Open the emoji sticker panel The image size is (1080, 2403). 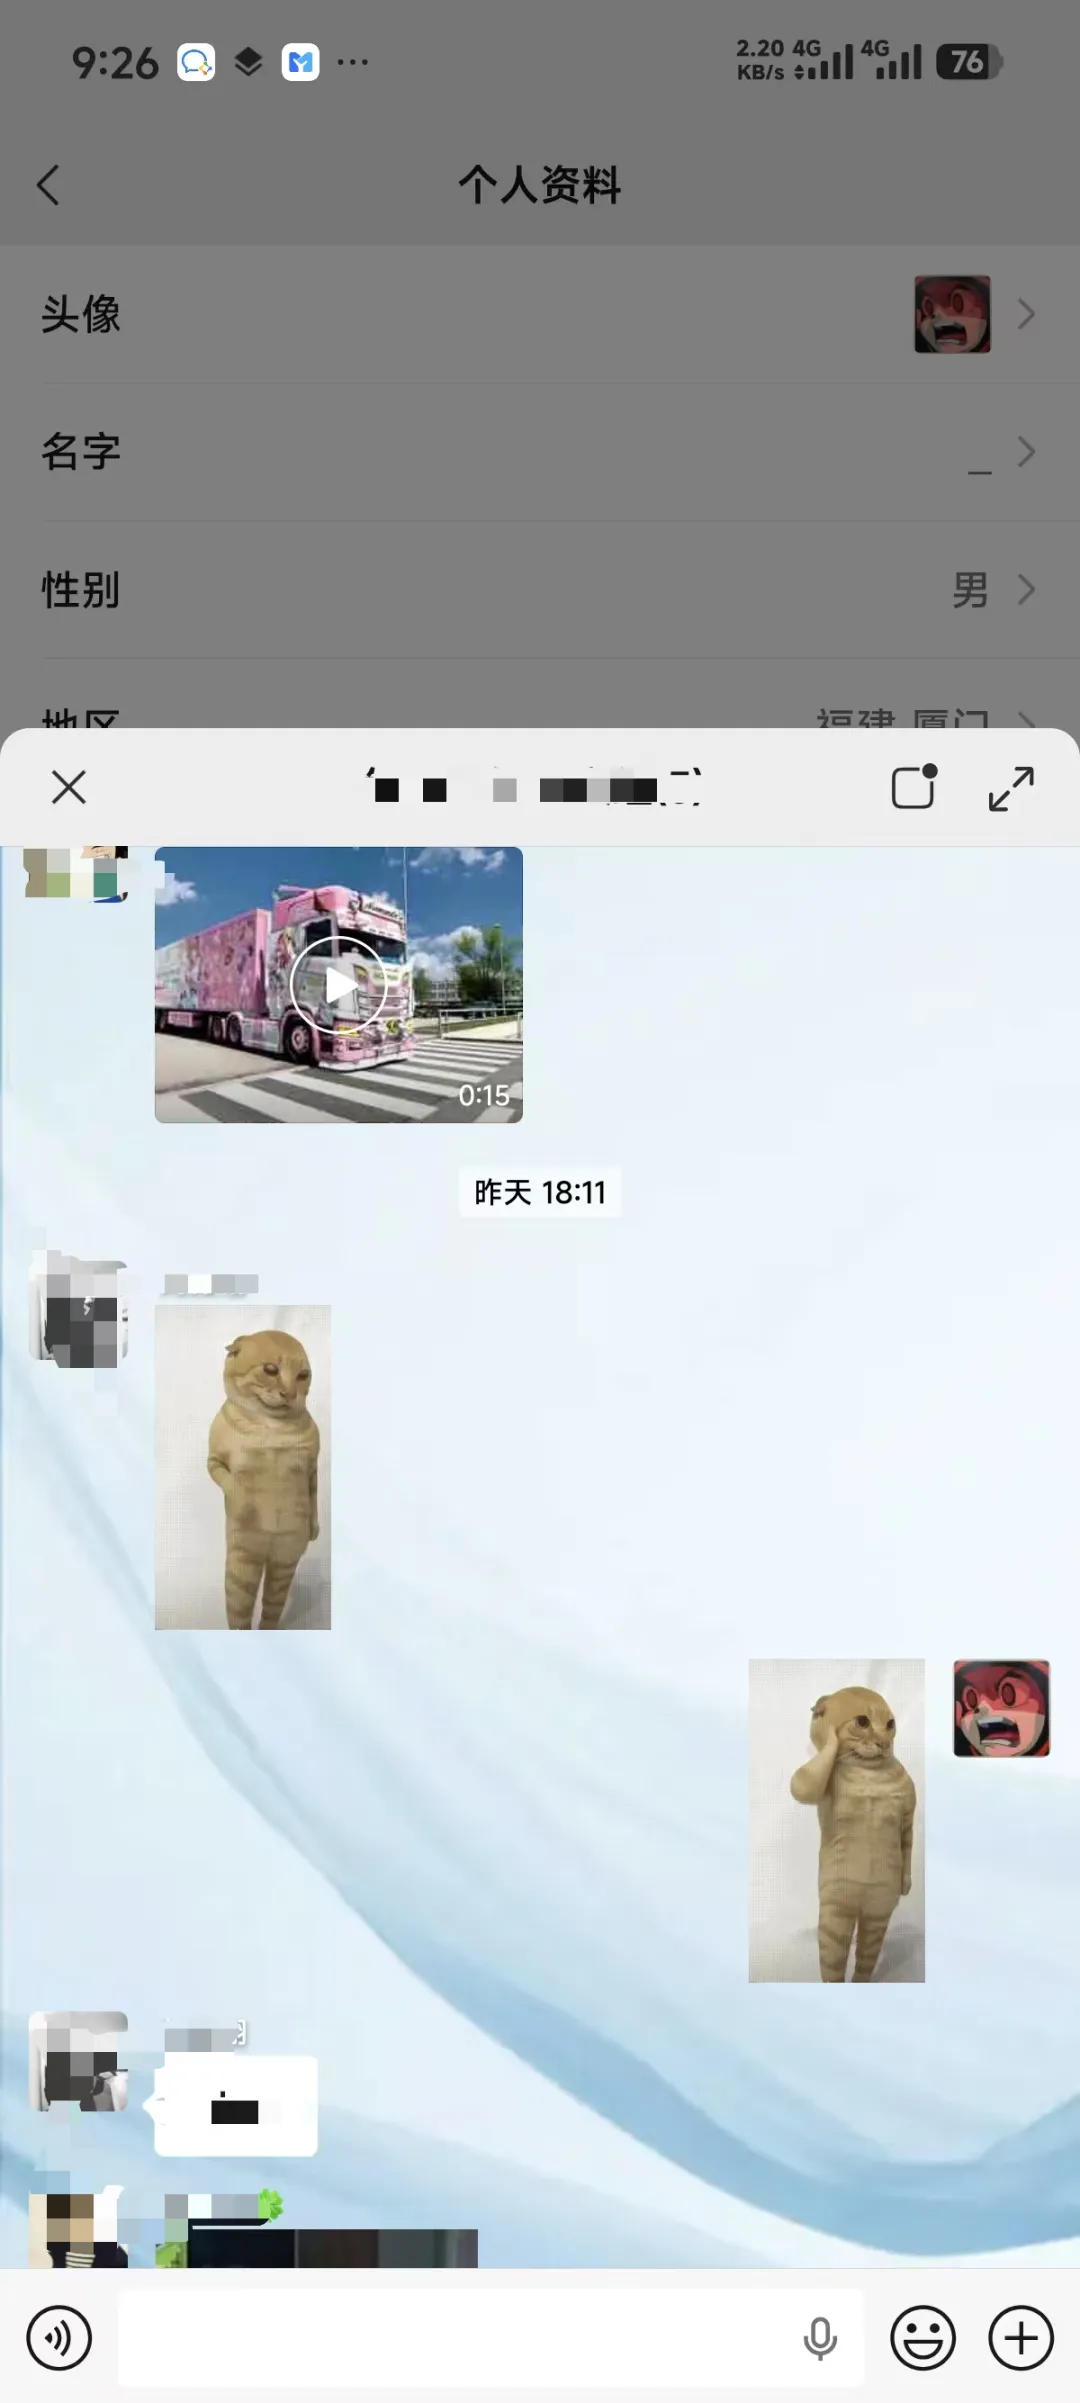pos(922,2338)
